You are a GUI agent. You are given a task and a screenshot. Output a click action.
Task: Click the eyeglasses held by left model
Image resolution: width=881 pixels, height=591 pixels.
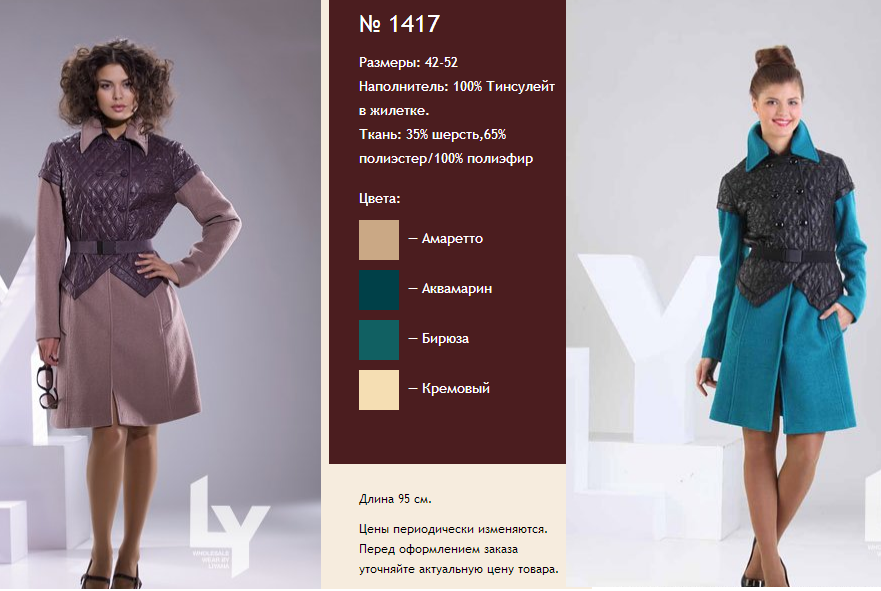[x=47, y=387]
